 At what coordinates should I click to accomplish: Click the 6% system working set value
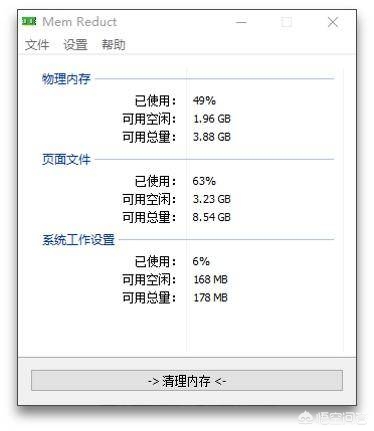pyautogui.click(x=201, y=261)
